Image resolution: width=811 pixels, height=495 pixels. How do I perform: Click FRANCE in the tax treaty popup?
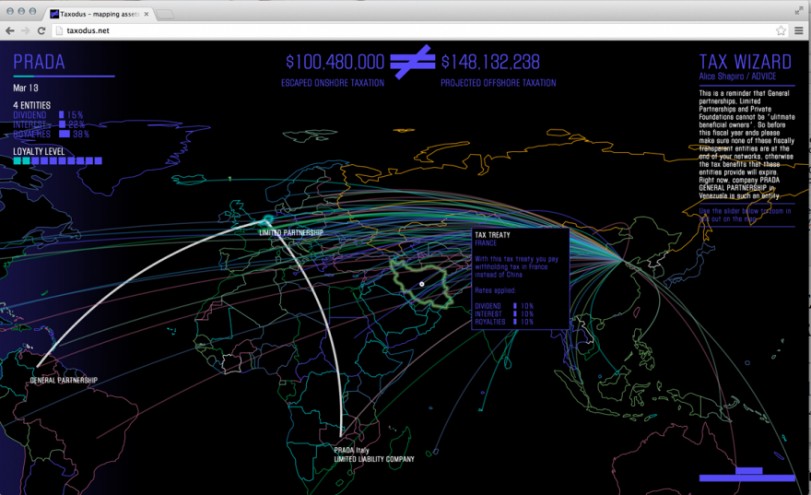[486, 243]
